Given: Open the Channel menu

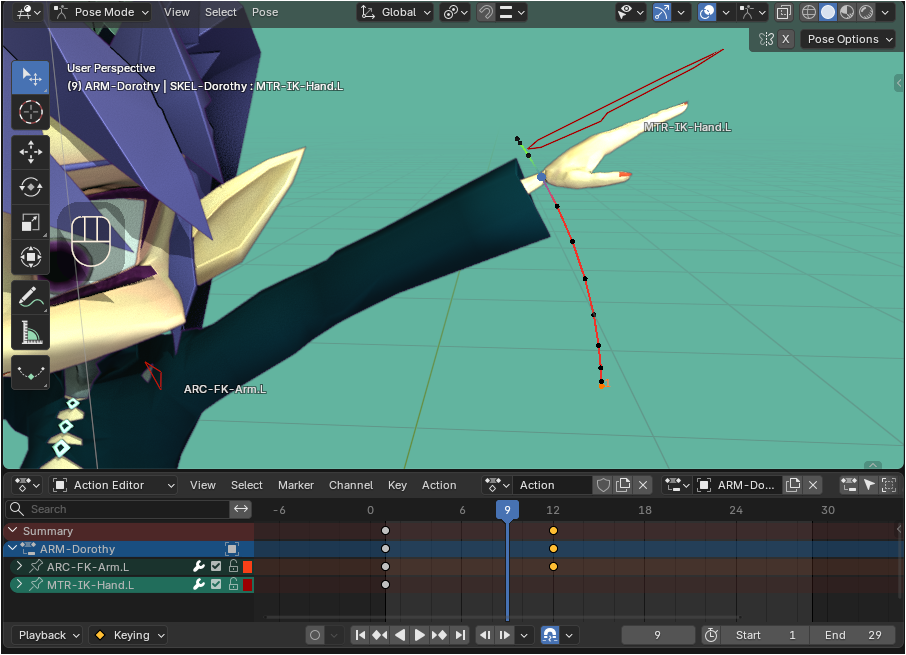Looking at the screenshot, I should point(351,485).
